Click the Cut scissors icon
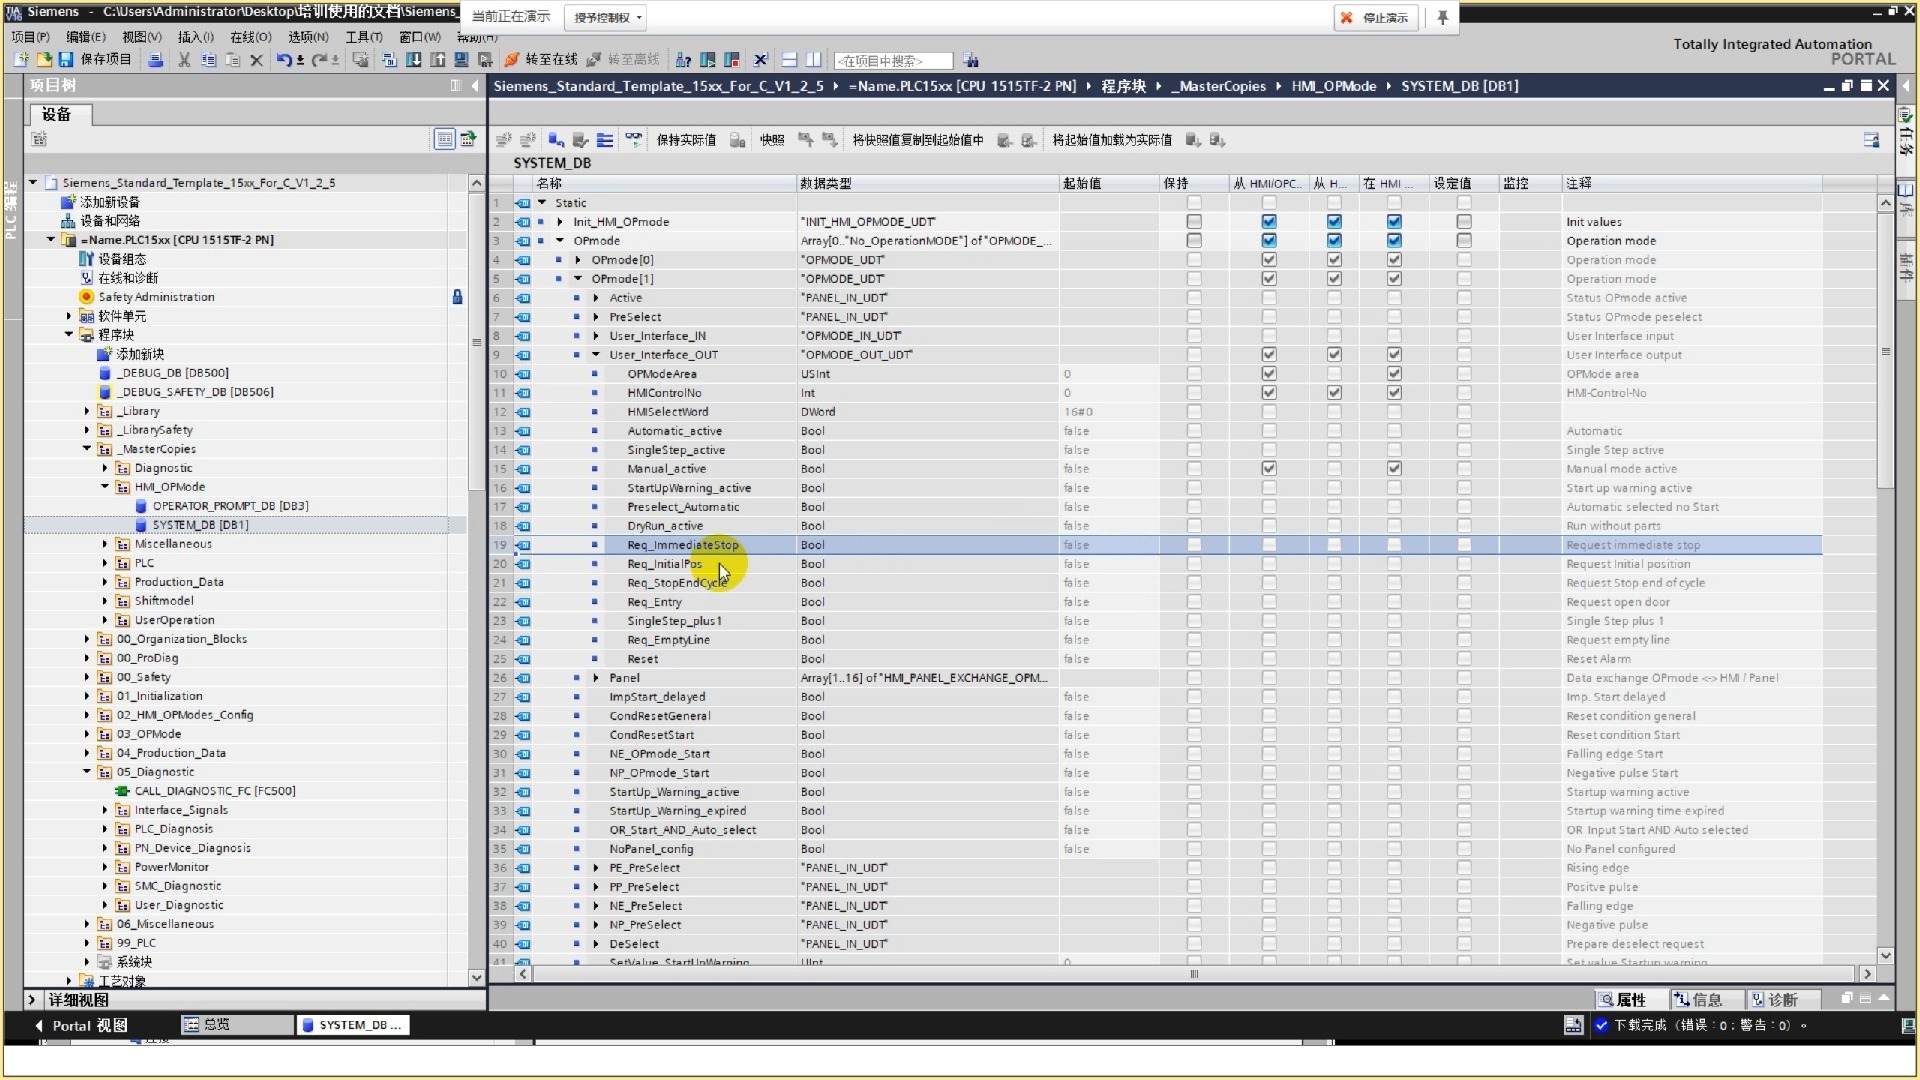The width and height of the screenshot is (1920, 1080). (184, 60)
